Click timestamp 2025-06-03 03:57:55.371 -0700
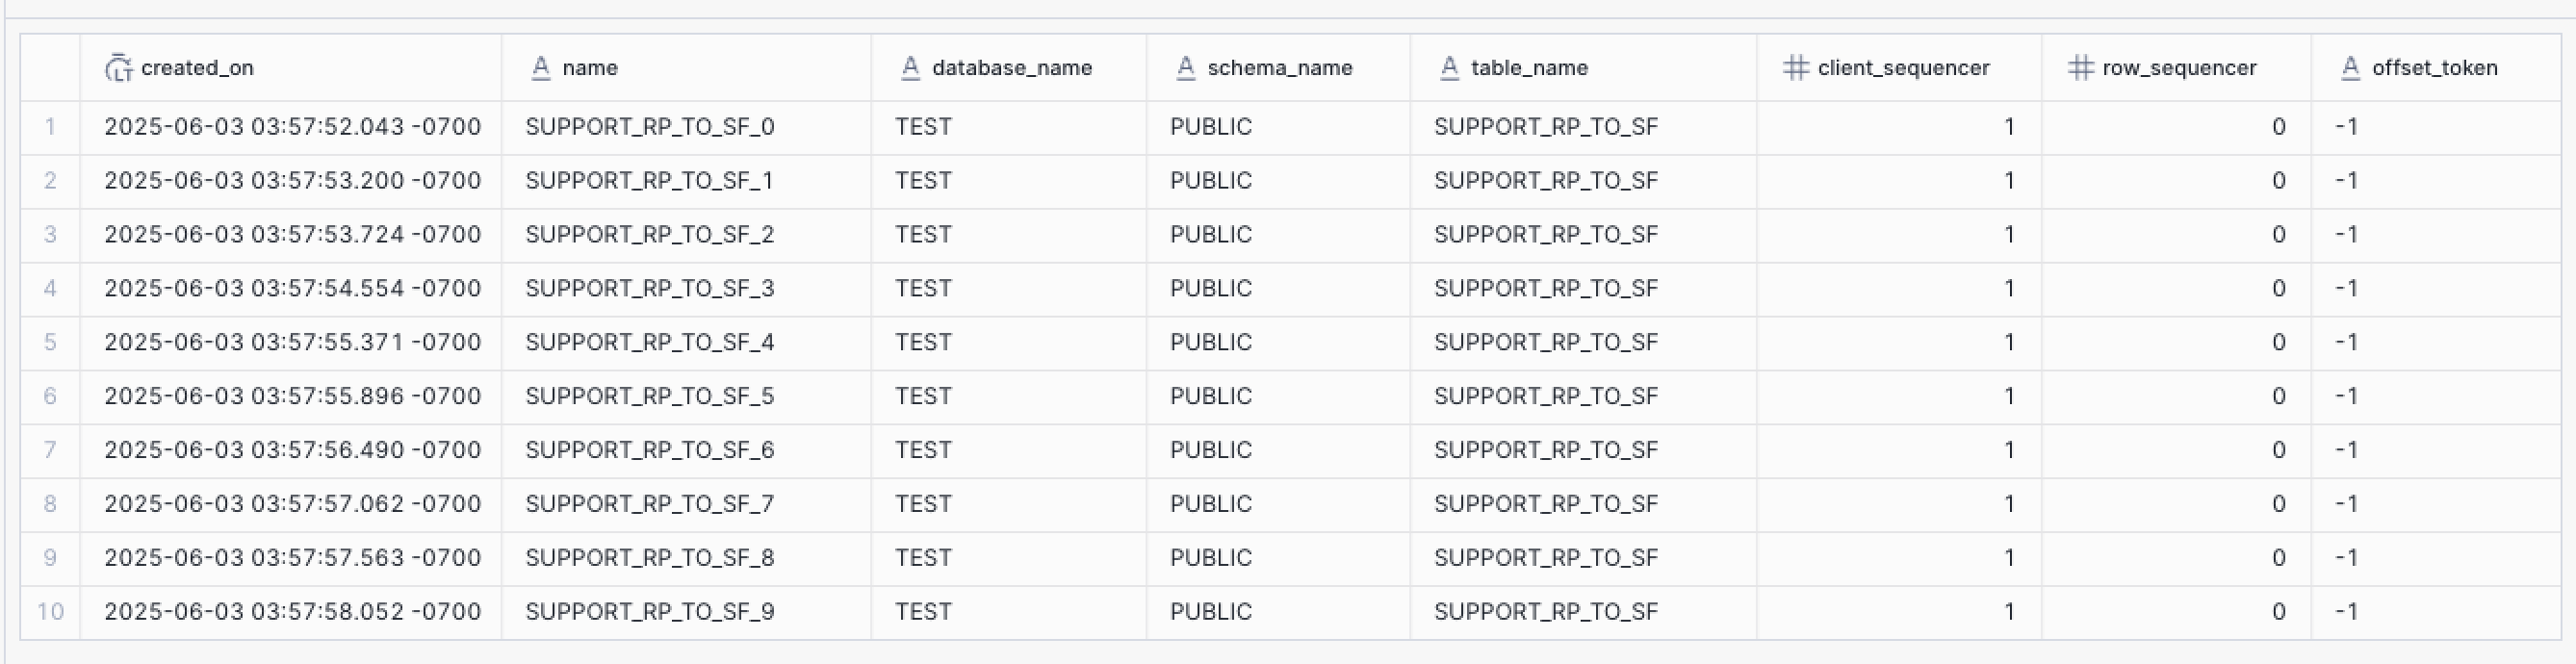2576x664 pixels. [293, 343]
